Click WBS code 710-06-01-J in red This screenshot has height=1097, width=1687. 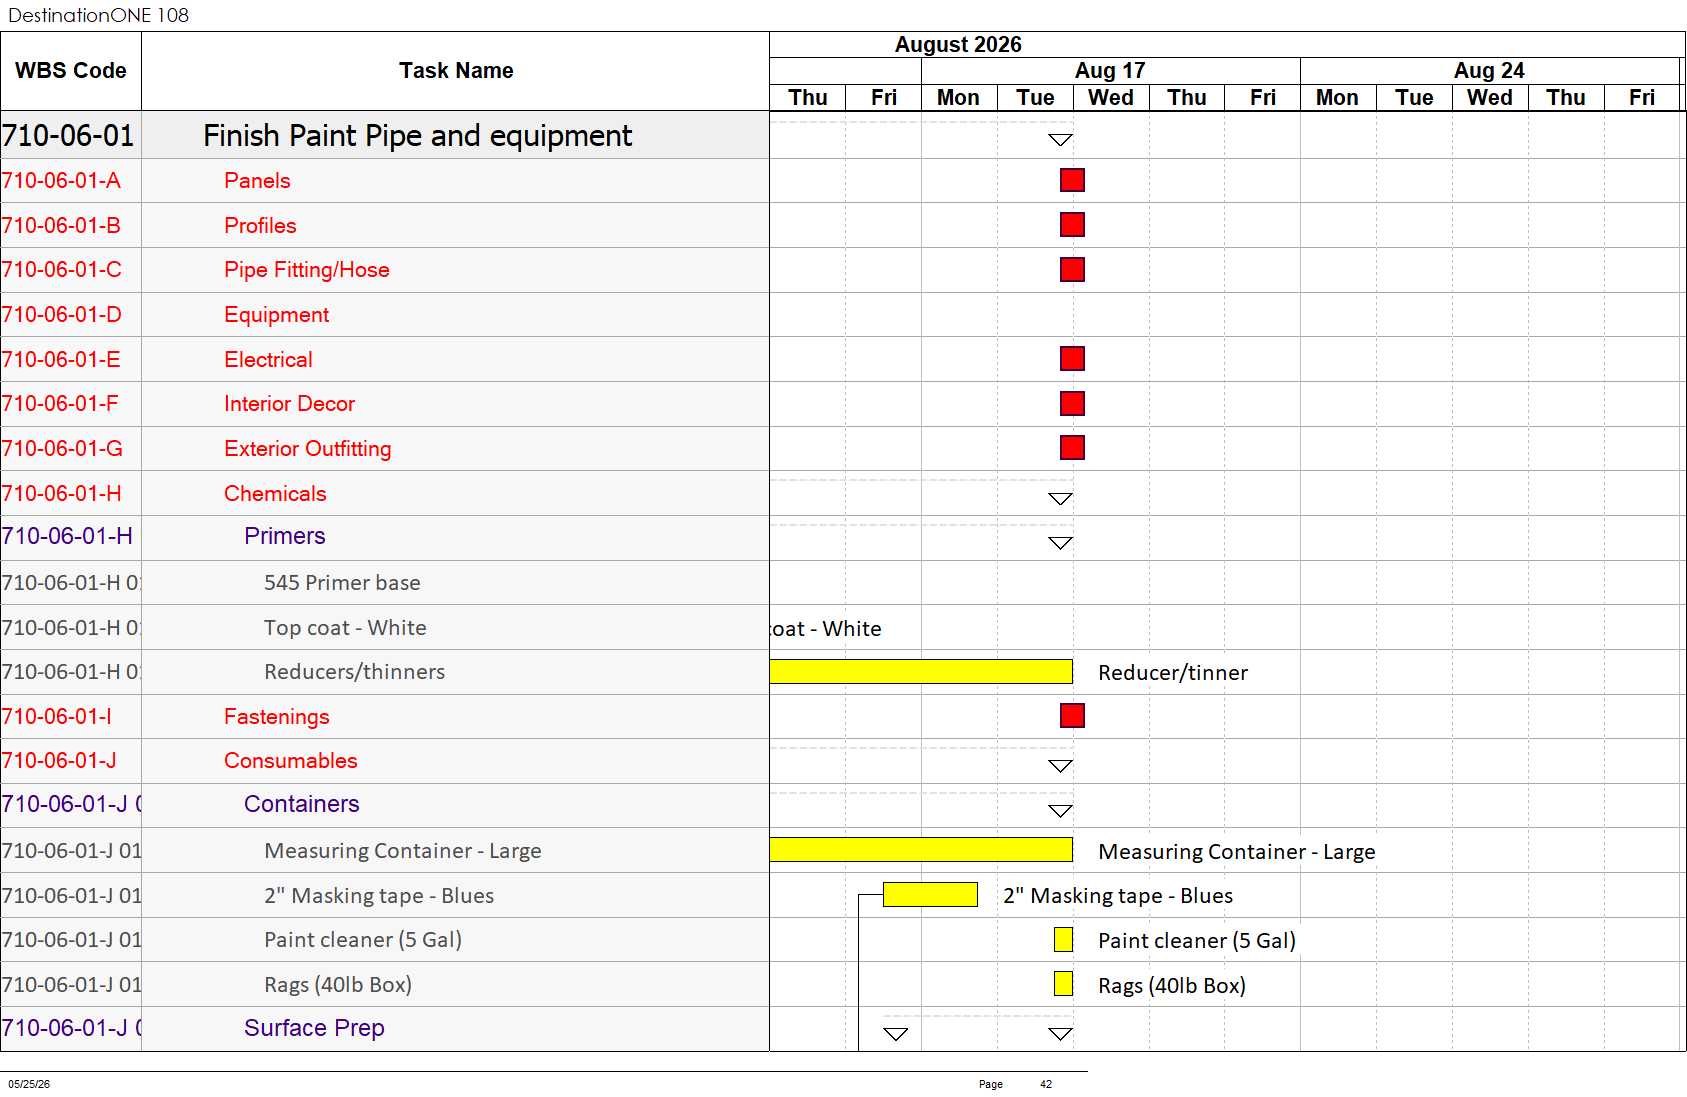[x=59, y=761]
